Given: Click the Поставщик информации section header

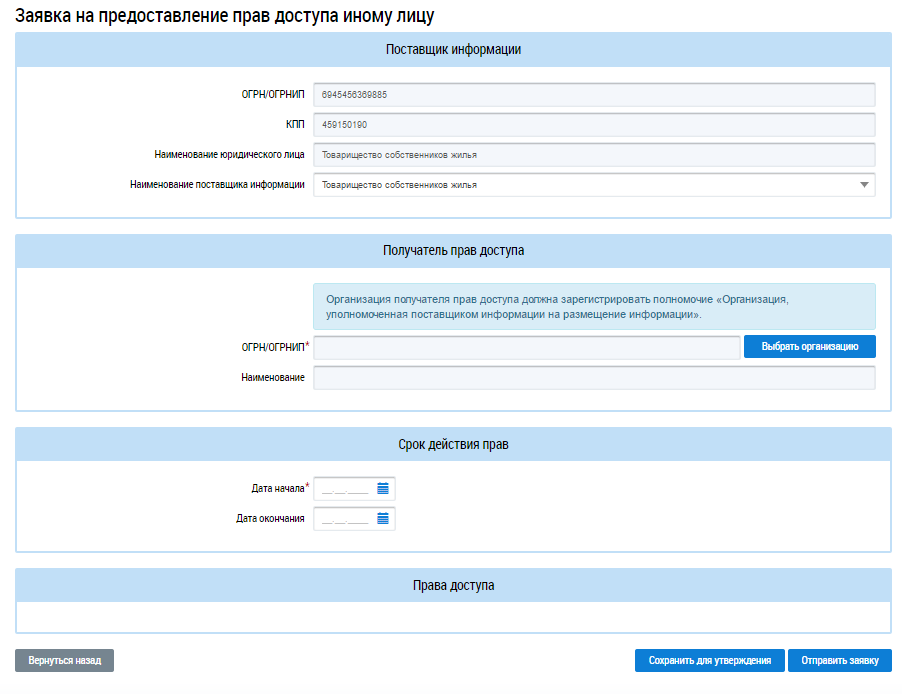Looking at the screenshot, I should click(x=453, y=50).
